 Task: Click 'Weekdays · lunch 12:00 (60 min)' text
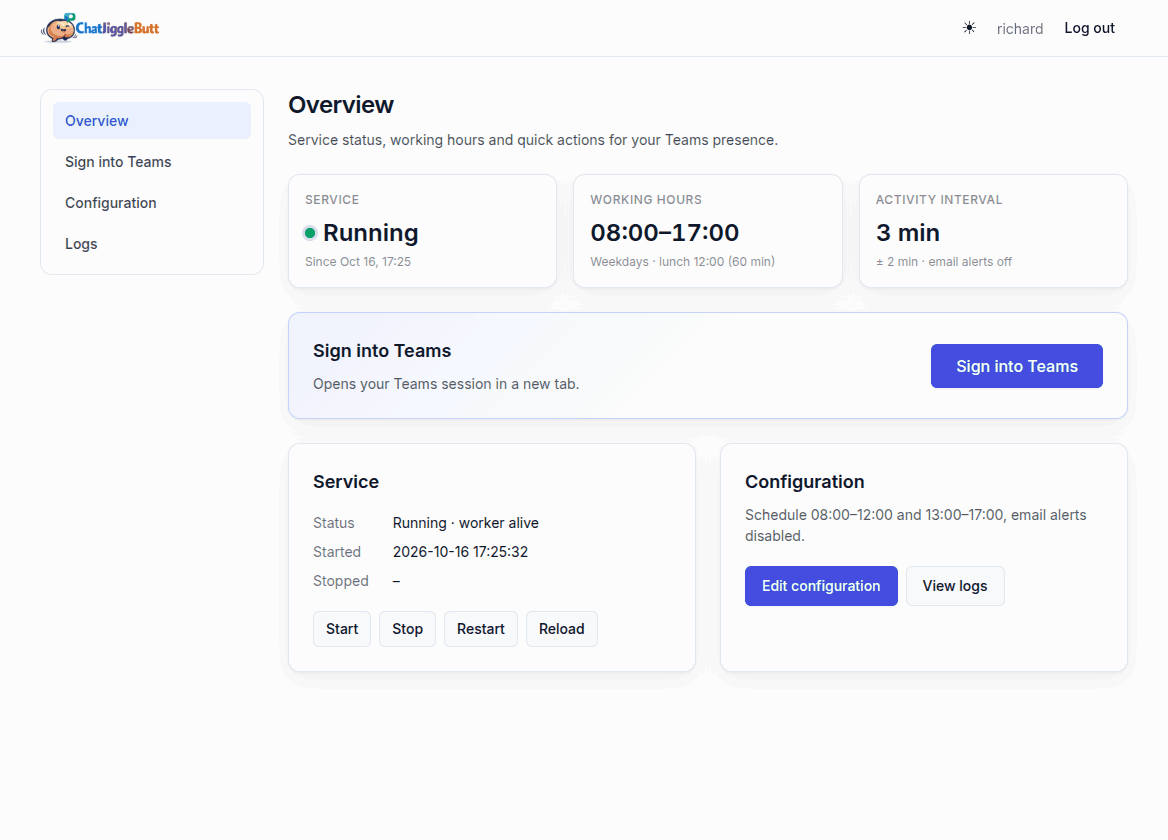point(682,261)
